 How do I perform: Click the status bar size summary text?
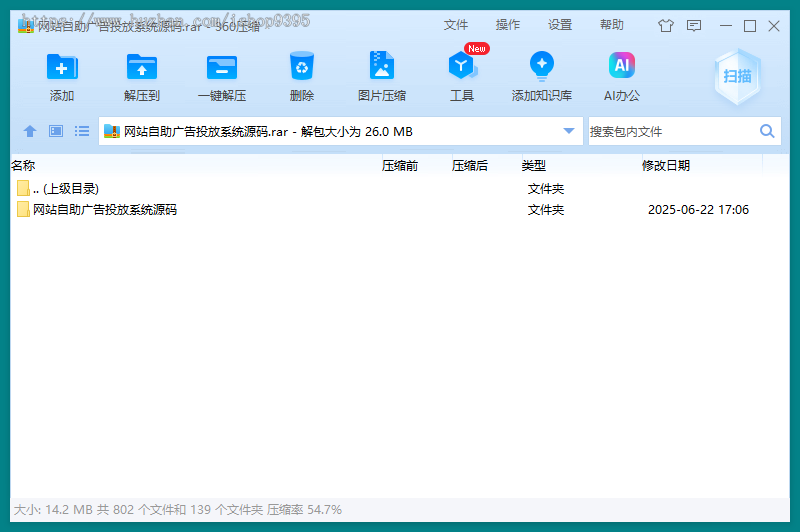coord(178,510)
